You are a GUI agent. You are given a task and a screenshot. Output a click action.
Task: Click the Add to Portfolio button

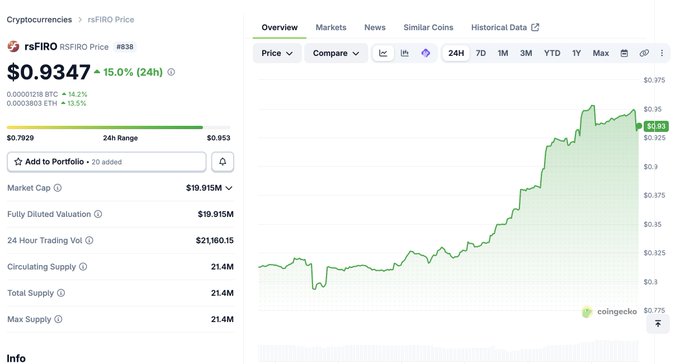pos(107,162)
